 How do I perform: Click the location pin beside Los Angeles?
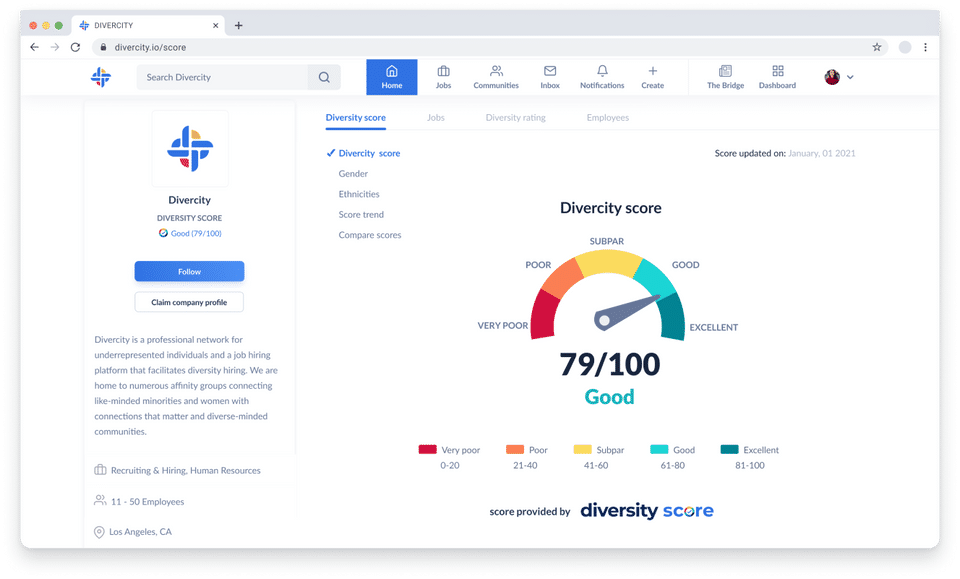point(99,532)
